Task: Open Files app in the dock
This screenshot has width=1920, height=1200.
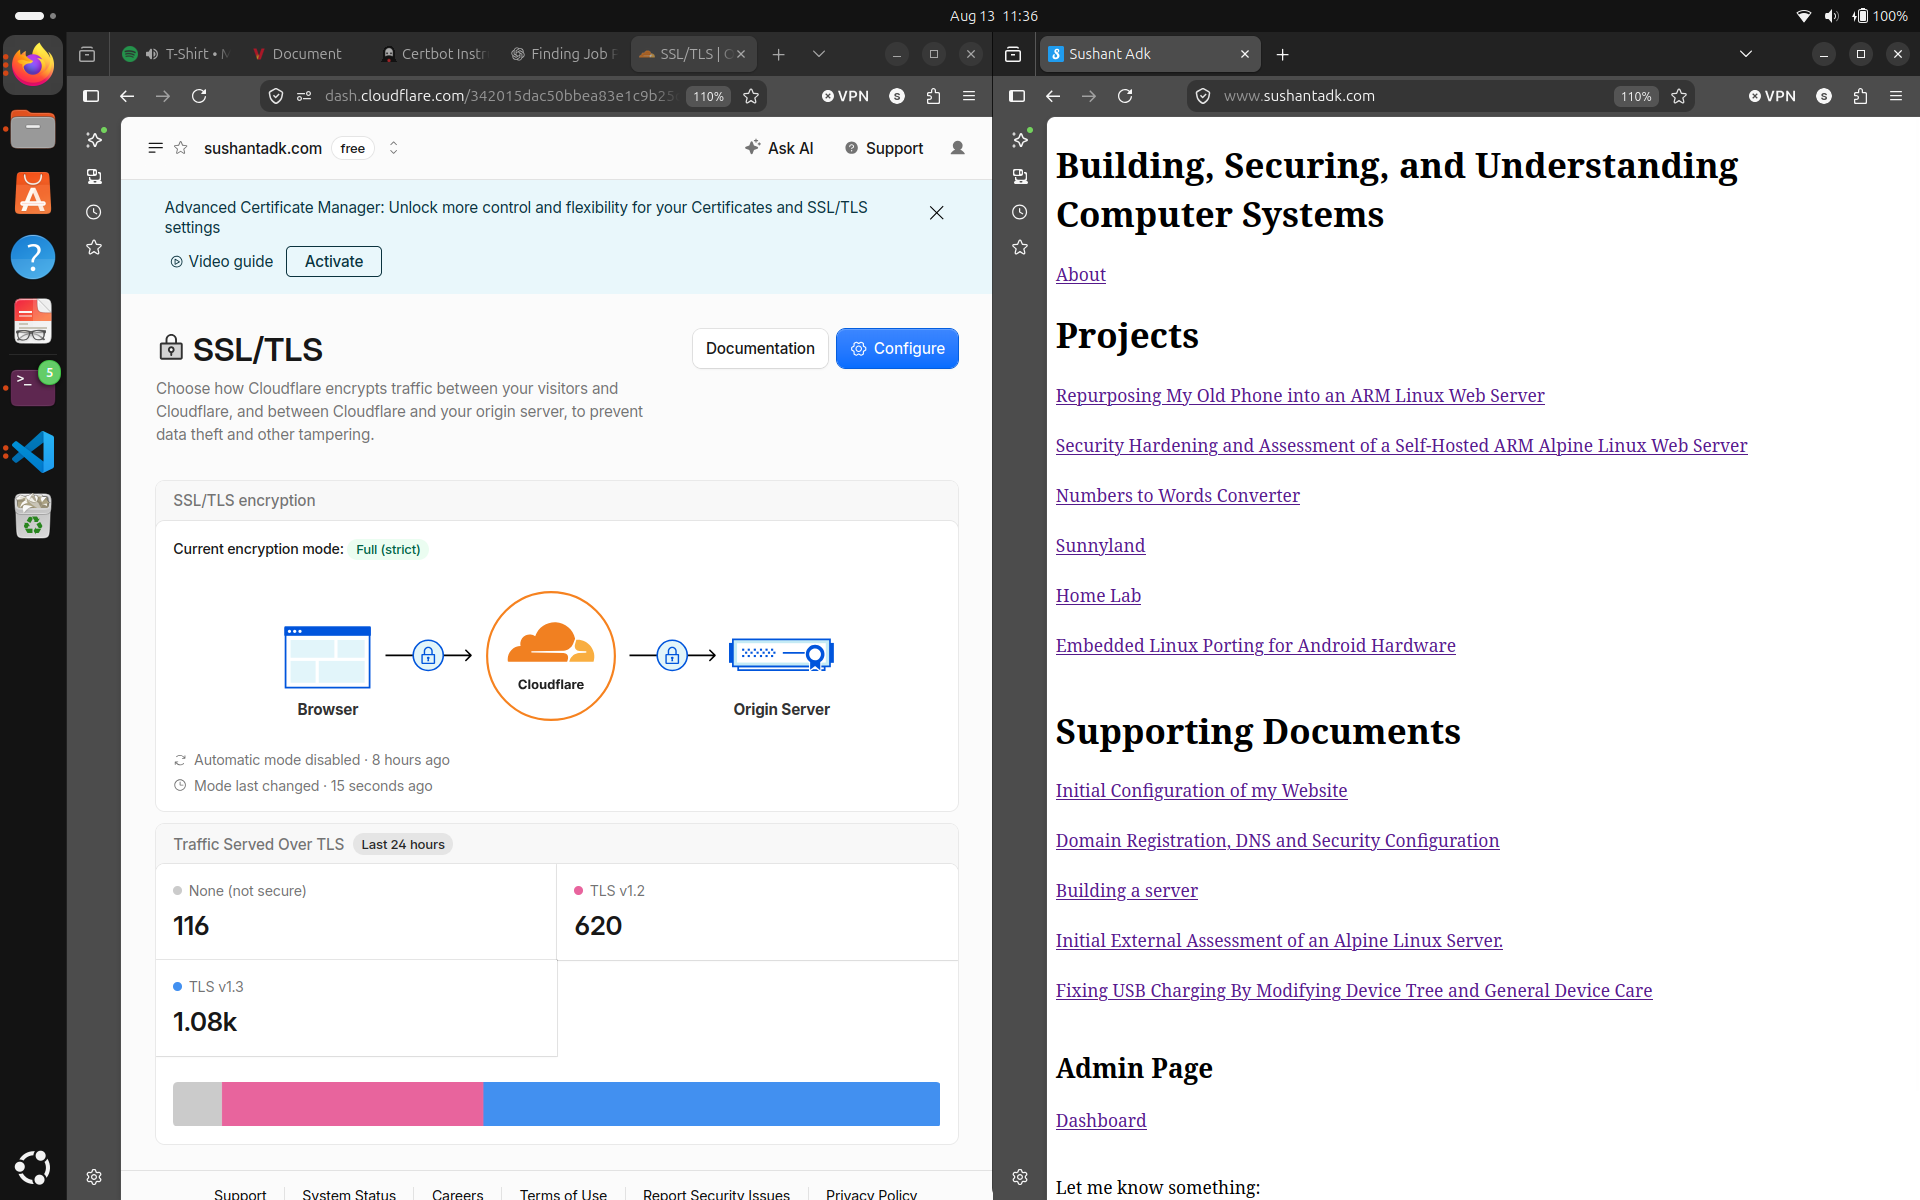Action: point(33,130)
